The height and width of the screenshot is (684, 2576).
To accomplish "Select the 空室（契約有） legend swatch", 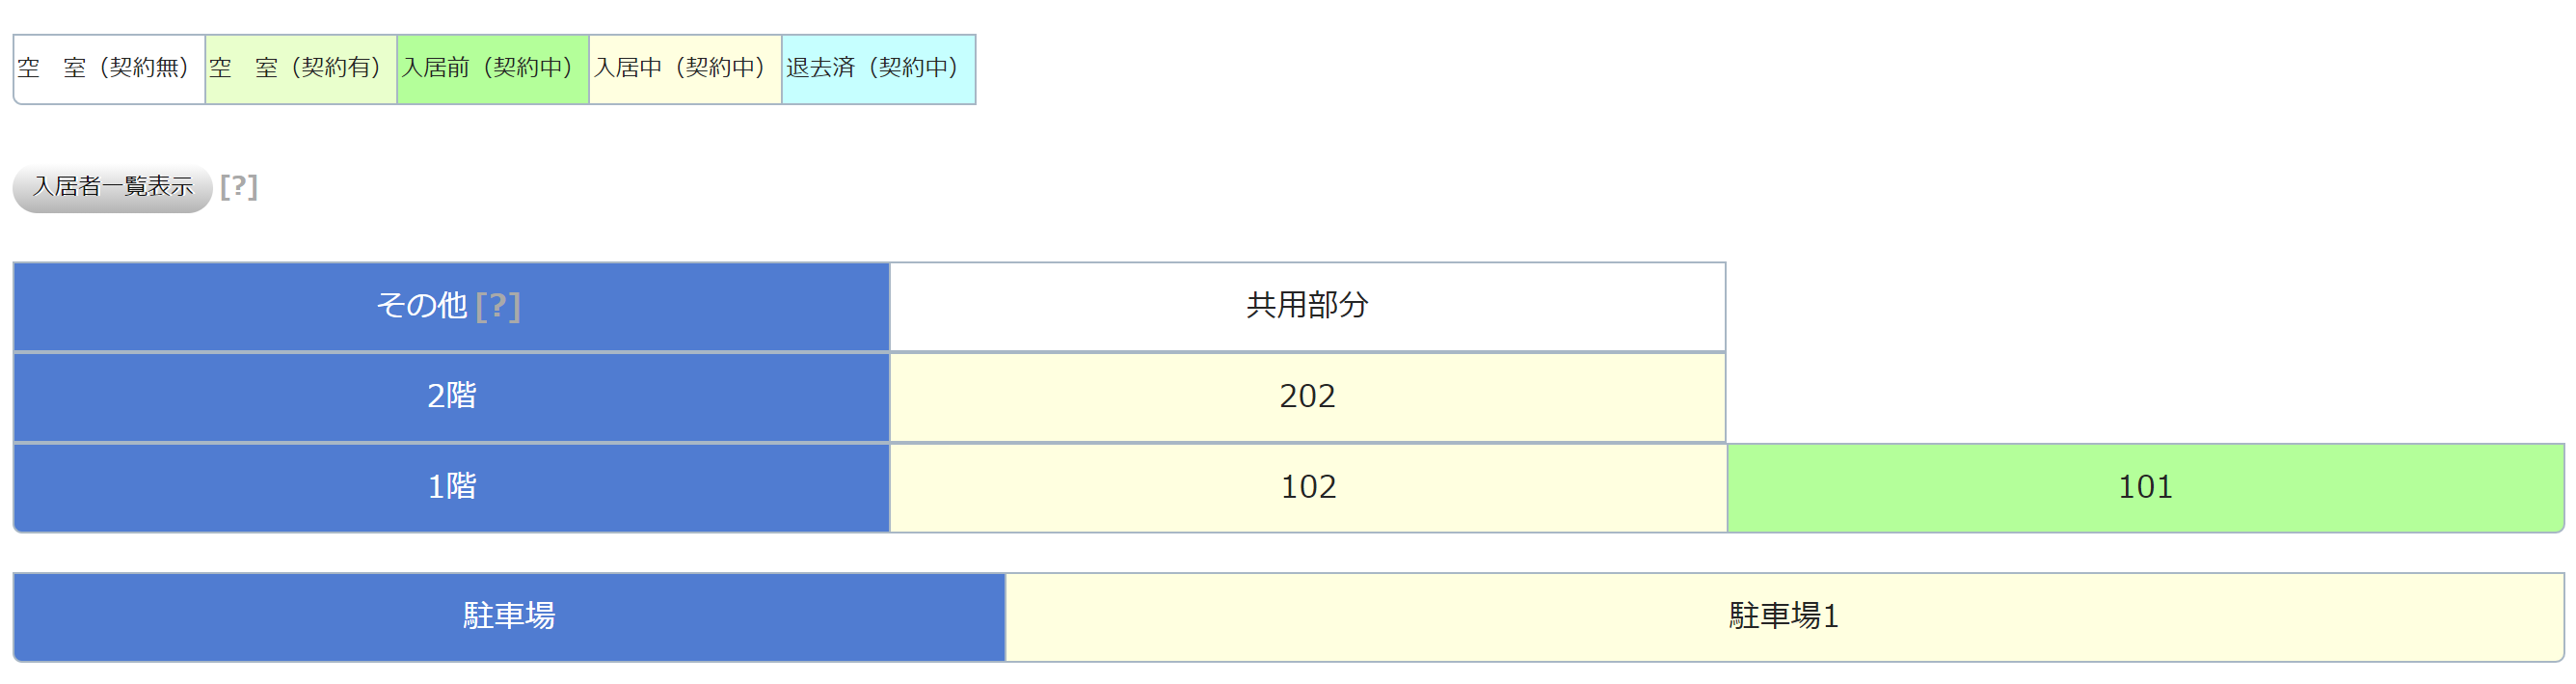I will coord(300,69).
